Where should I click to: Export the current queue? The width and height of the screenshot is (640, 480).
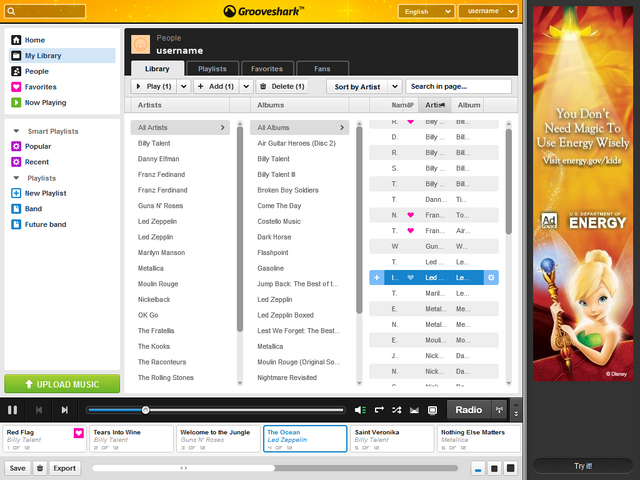click(x=64, y=468)
